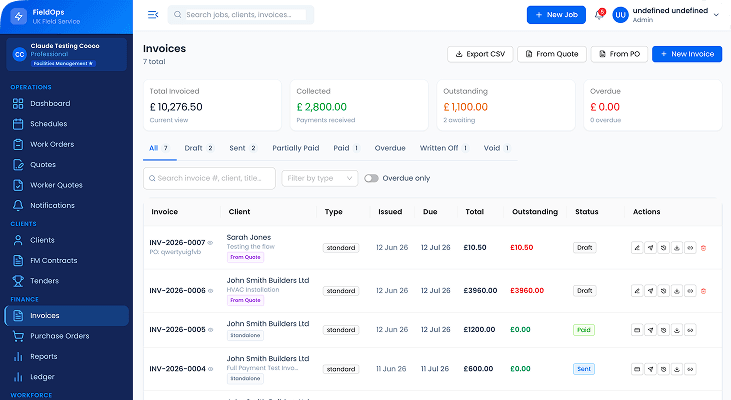Focus the Search invoice # field

[x=209, y=179]
